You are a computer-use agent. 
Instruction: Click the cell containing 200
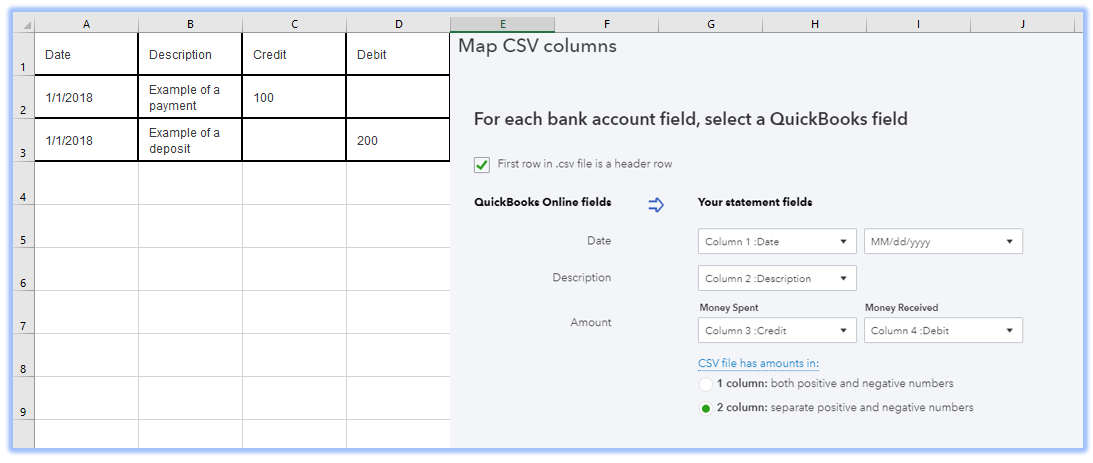(398, 140)
